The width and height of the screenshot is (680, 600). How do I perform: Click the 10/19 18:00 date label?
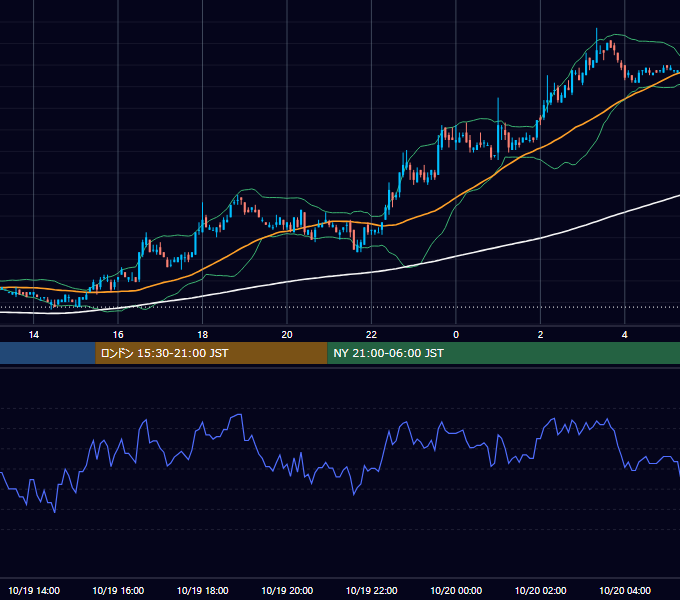click(x=203, y=590)
